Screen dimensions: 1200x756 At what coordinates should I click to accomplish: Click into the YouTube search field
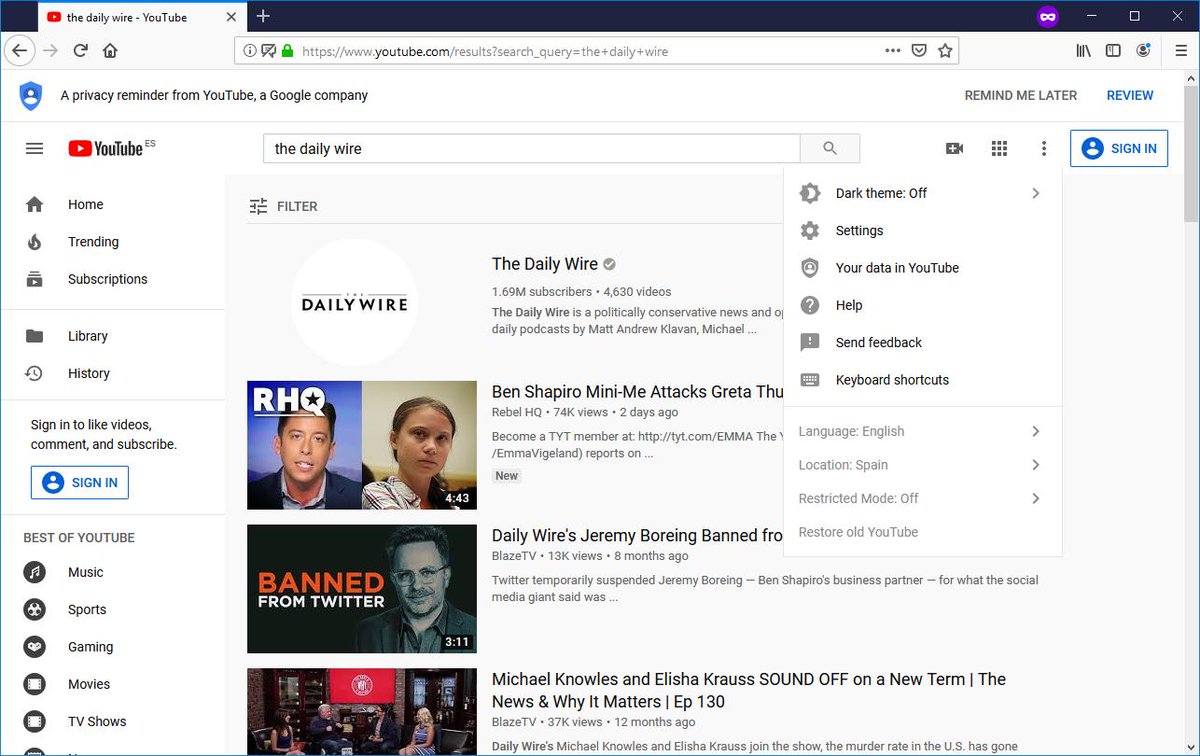[532, 148]
